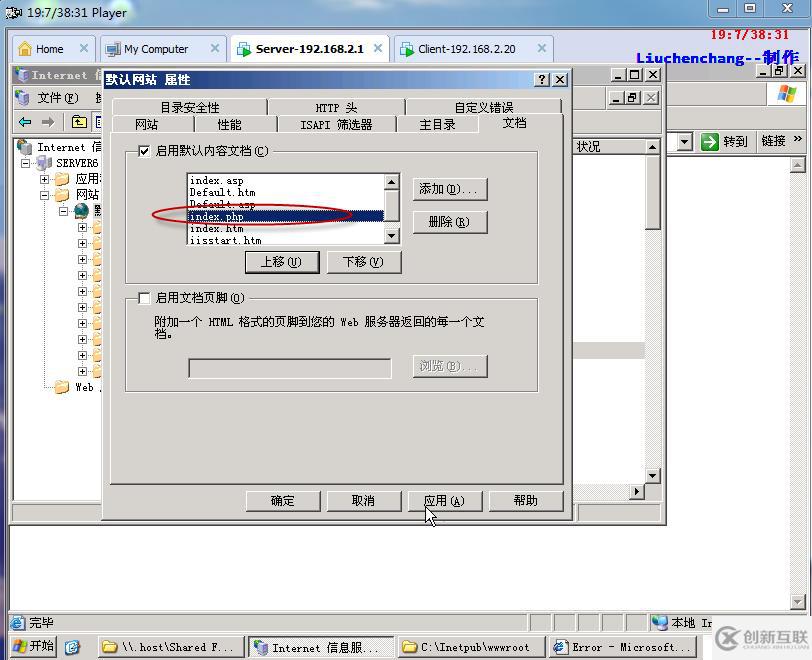Switch to the 目录安全性 tab
This screenshot has height=660, width=812.
pyautogui.click(x=190, y=107)
